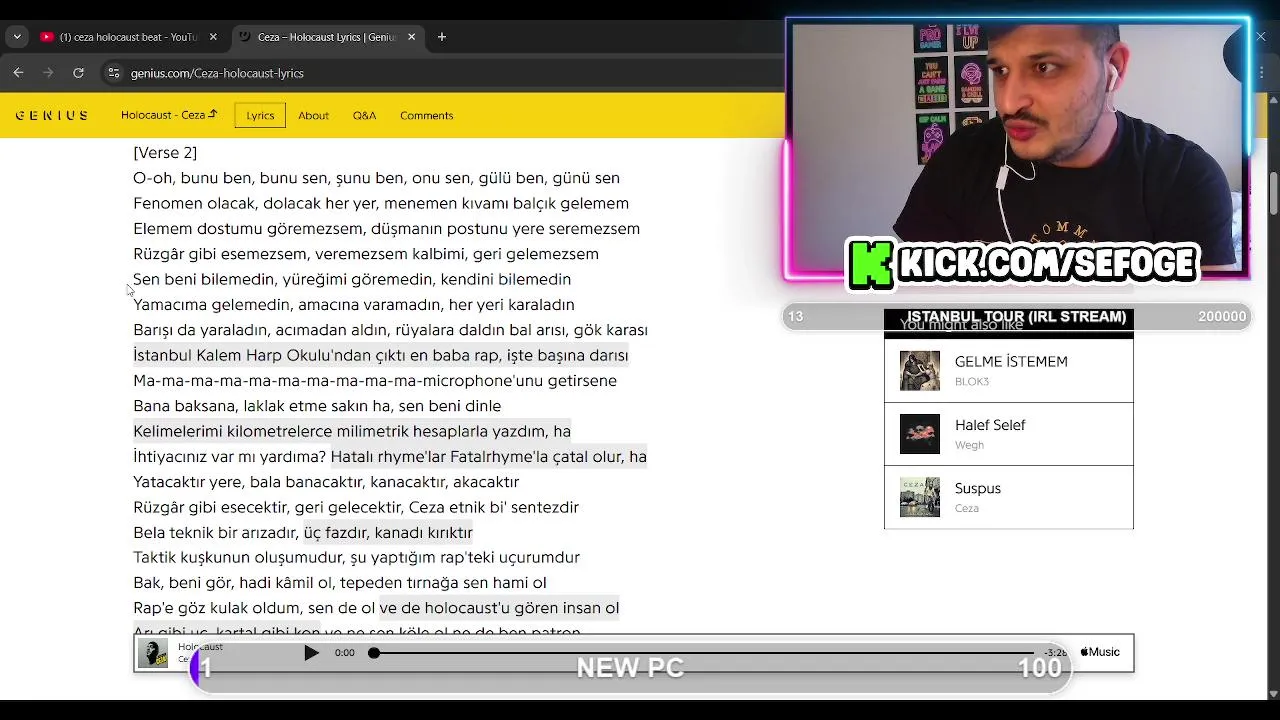Open annotation for Kelimelerimi kilometrelerce line

[352, 431]
